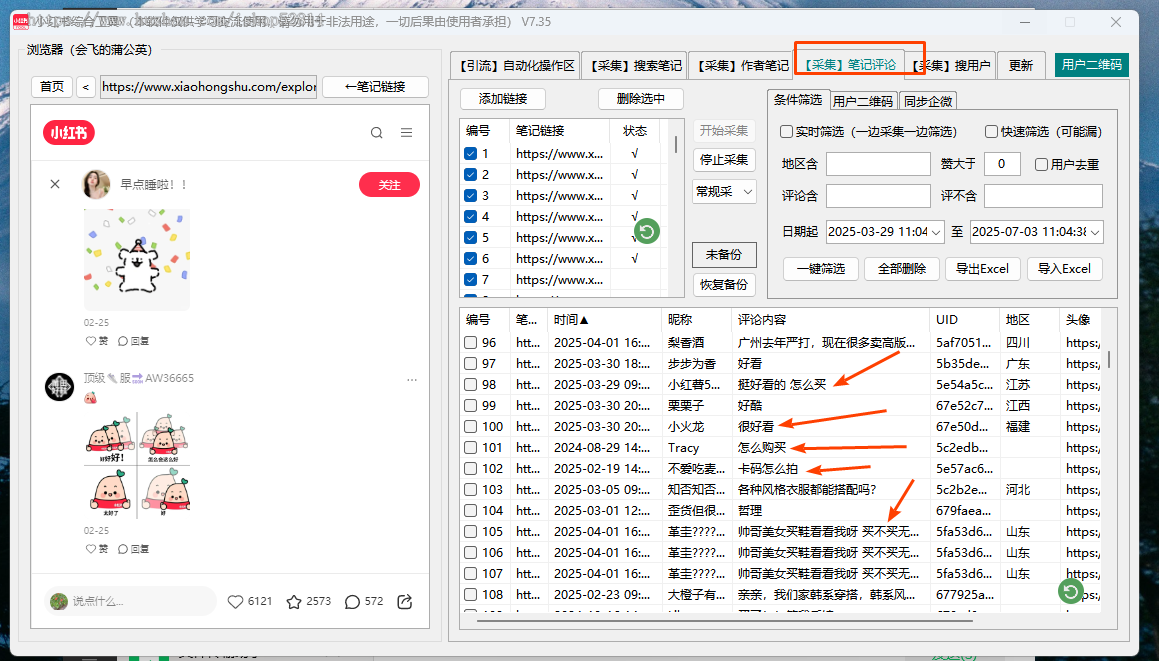Open 用户二维码 sub-tab in filter panel
Image resolution: width=1159 pixels, height=661 pixels.
click(x=863, y=101)
